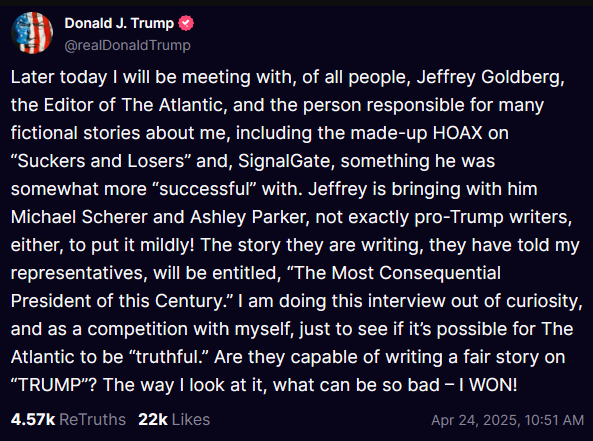Open Donald J. Trump's profile avatar

32,33
